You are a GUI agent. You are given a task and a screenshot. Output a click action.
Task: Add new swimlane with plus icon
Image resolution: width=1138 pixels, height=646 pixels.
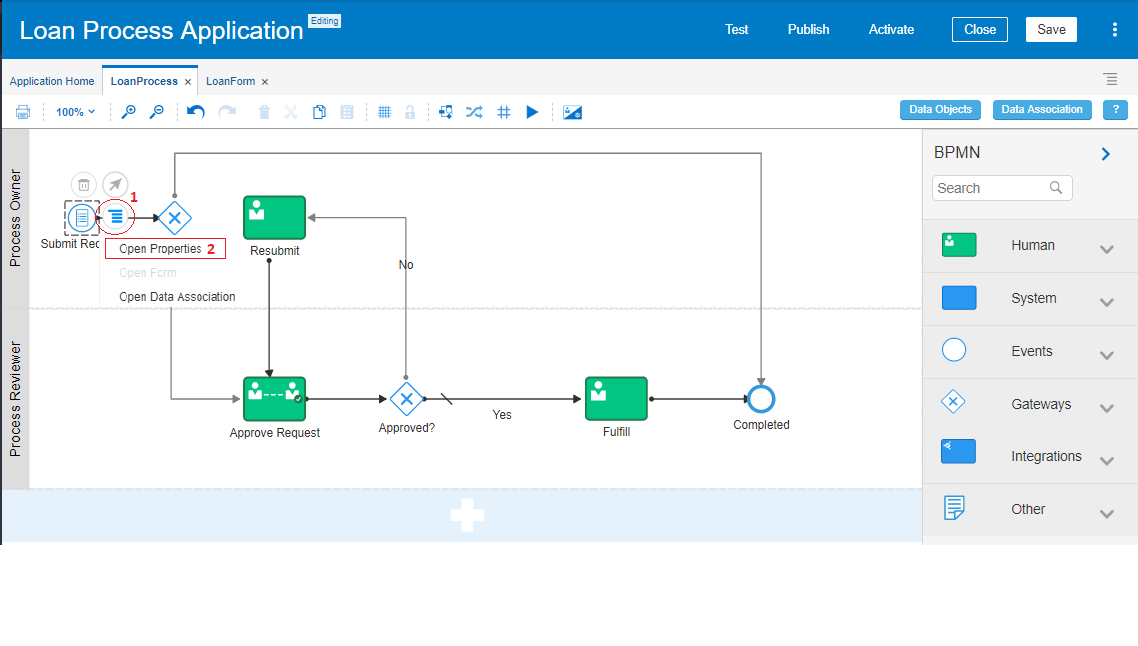[467, 515]
